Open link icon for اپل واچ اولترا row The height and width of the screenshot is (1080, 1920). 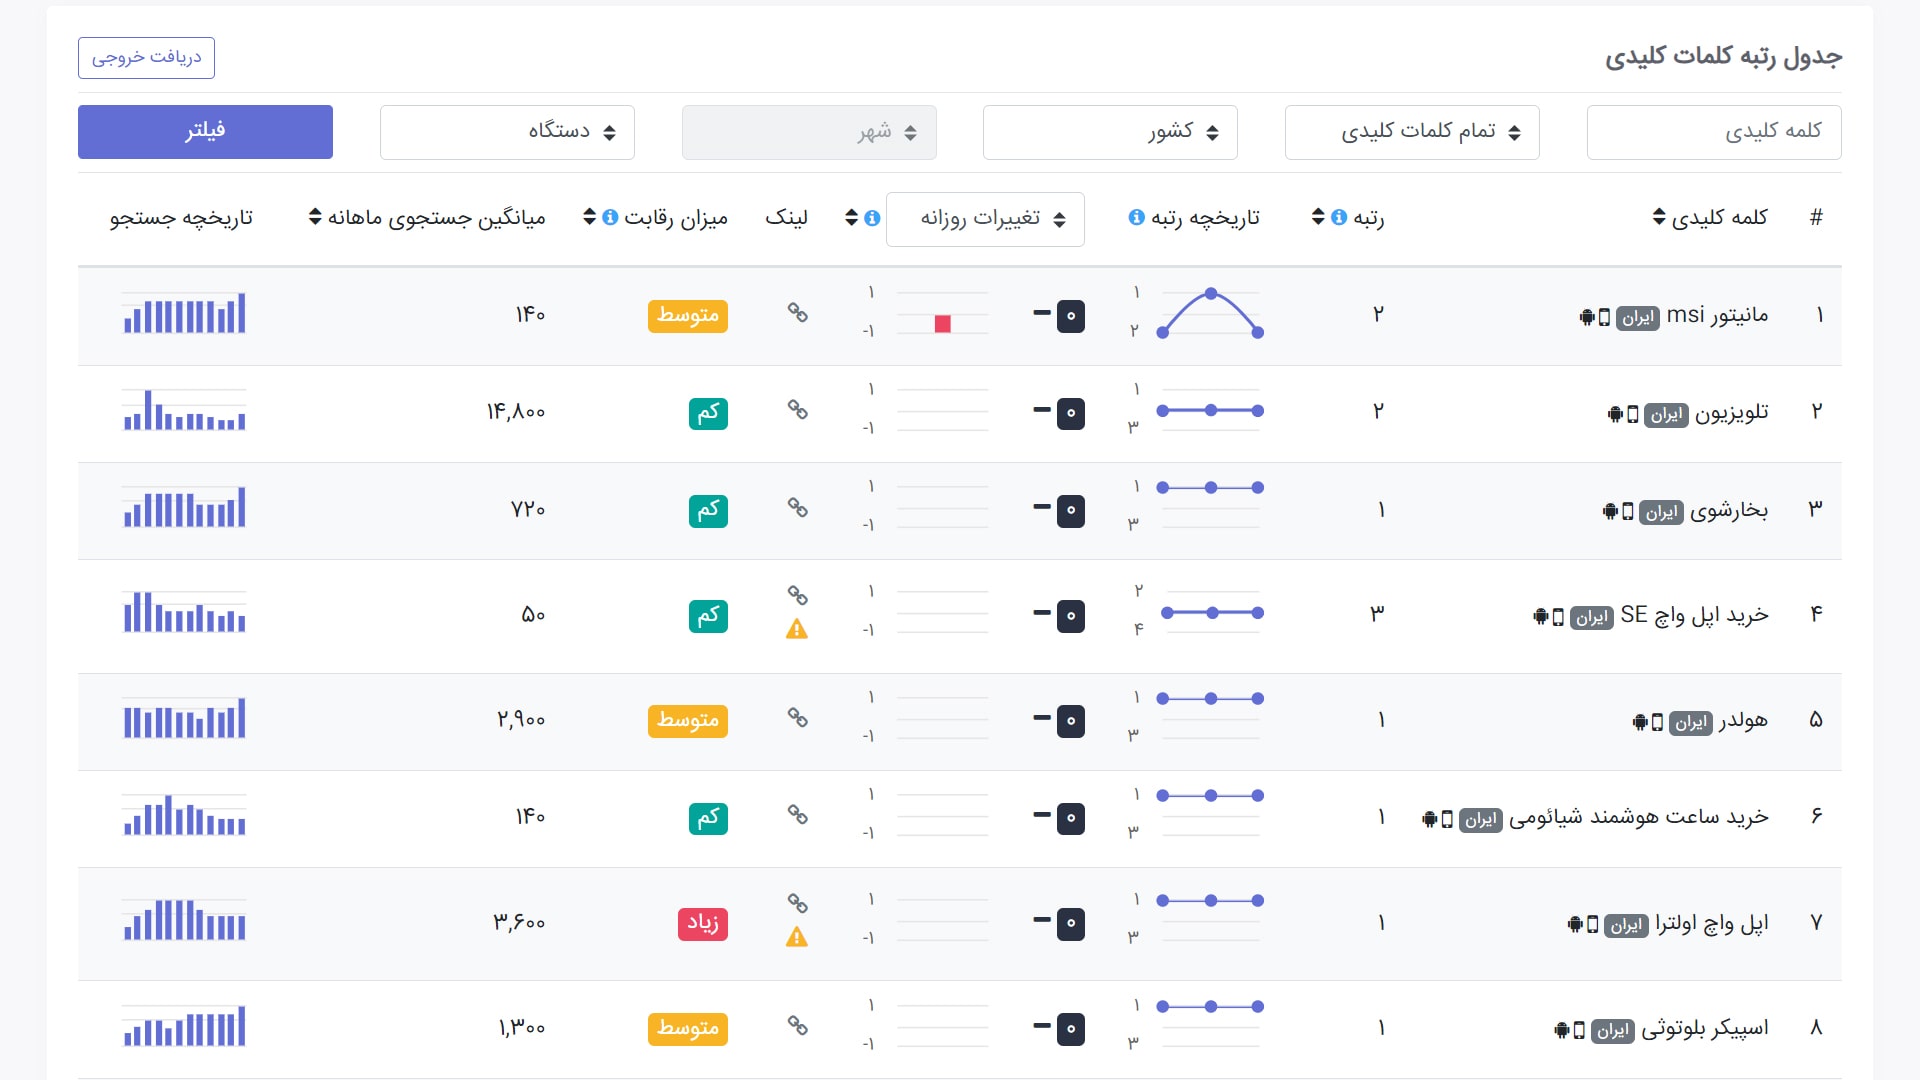click(x=797, y=904)
